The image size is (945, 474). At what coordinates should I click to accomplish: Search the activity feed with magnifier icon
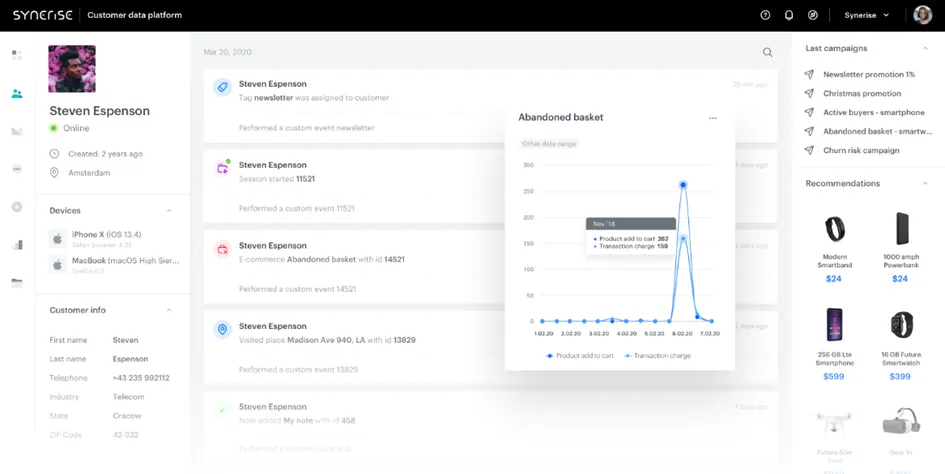767,52
